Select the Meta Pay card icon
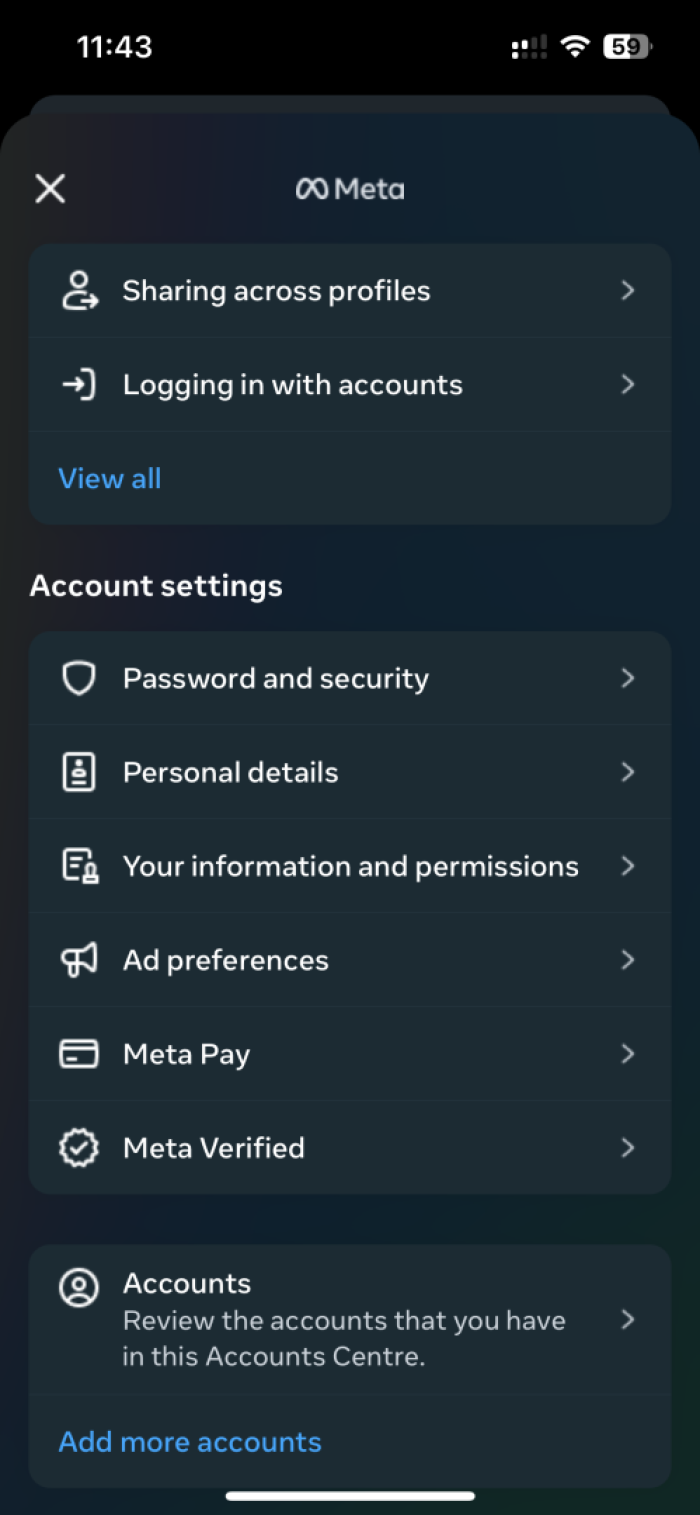 click(x=79, y=1054)
